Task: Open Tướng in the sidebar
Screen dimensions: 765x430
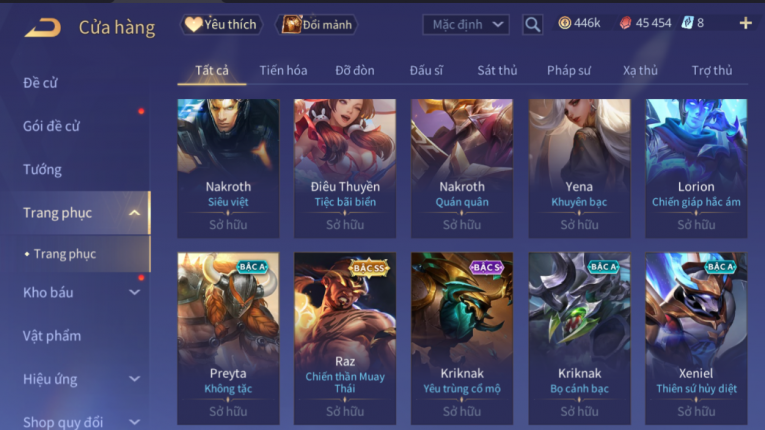Action: 42,169
